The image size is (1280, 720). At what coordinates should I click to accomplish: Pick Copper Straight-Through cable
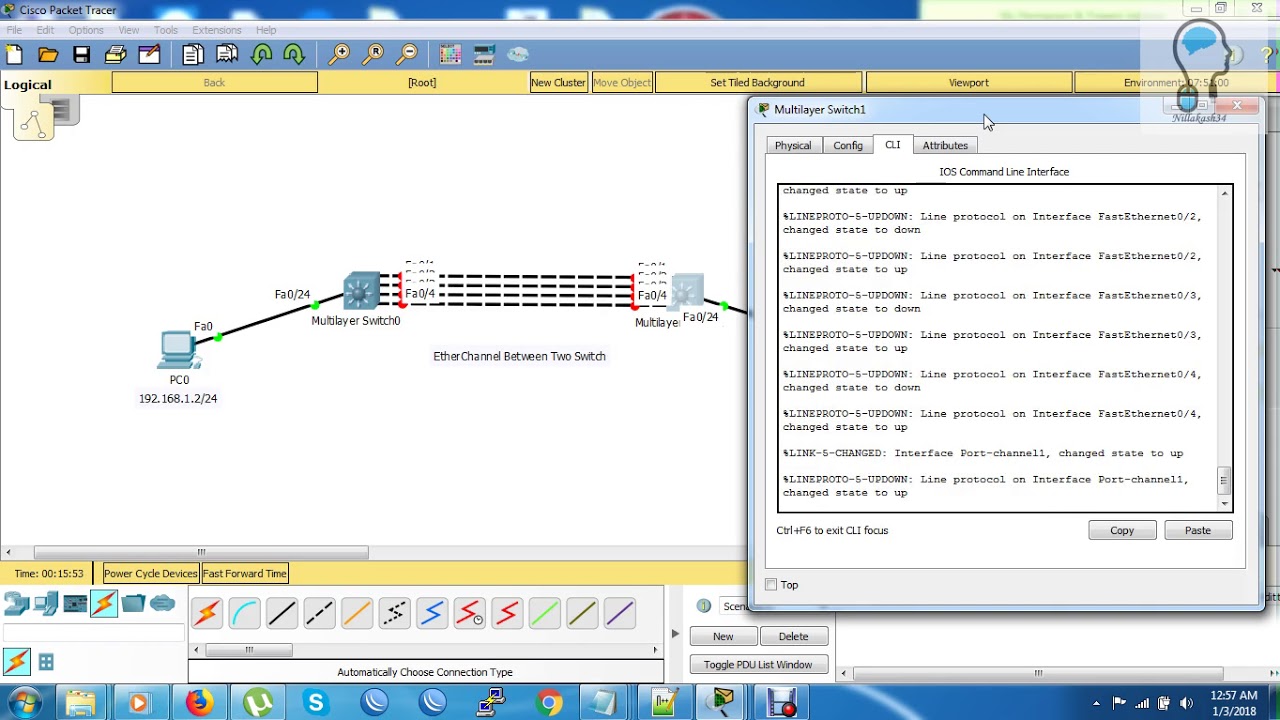[x=282, y=613]
